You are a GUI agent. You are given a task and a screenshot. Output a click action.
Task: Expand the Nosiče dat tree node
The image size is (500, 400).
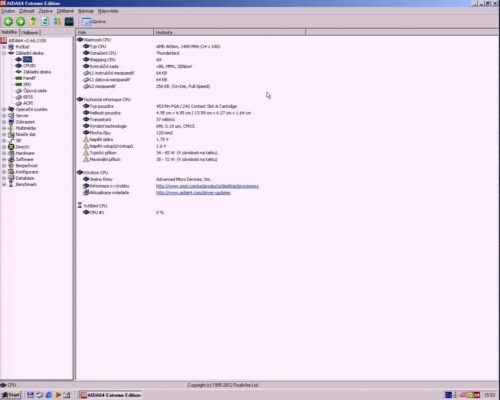click(x=4, y=134)
